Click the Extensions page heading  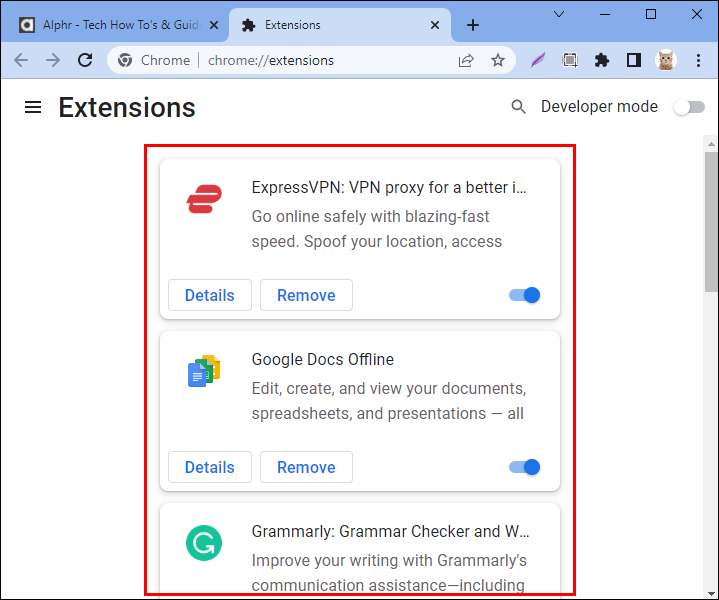(127, 108)
